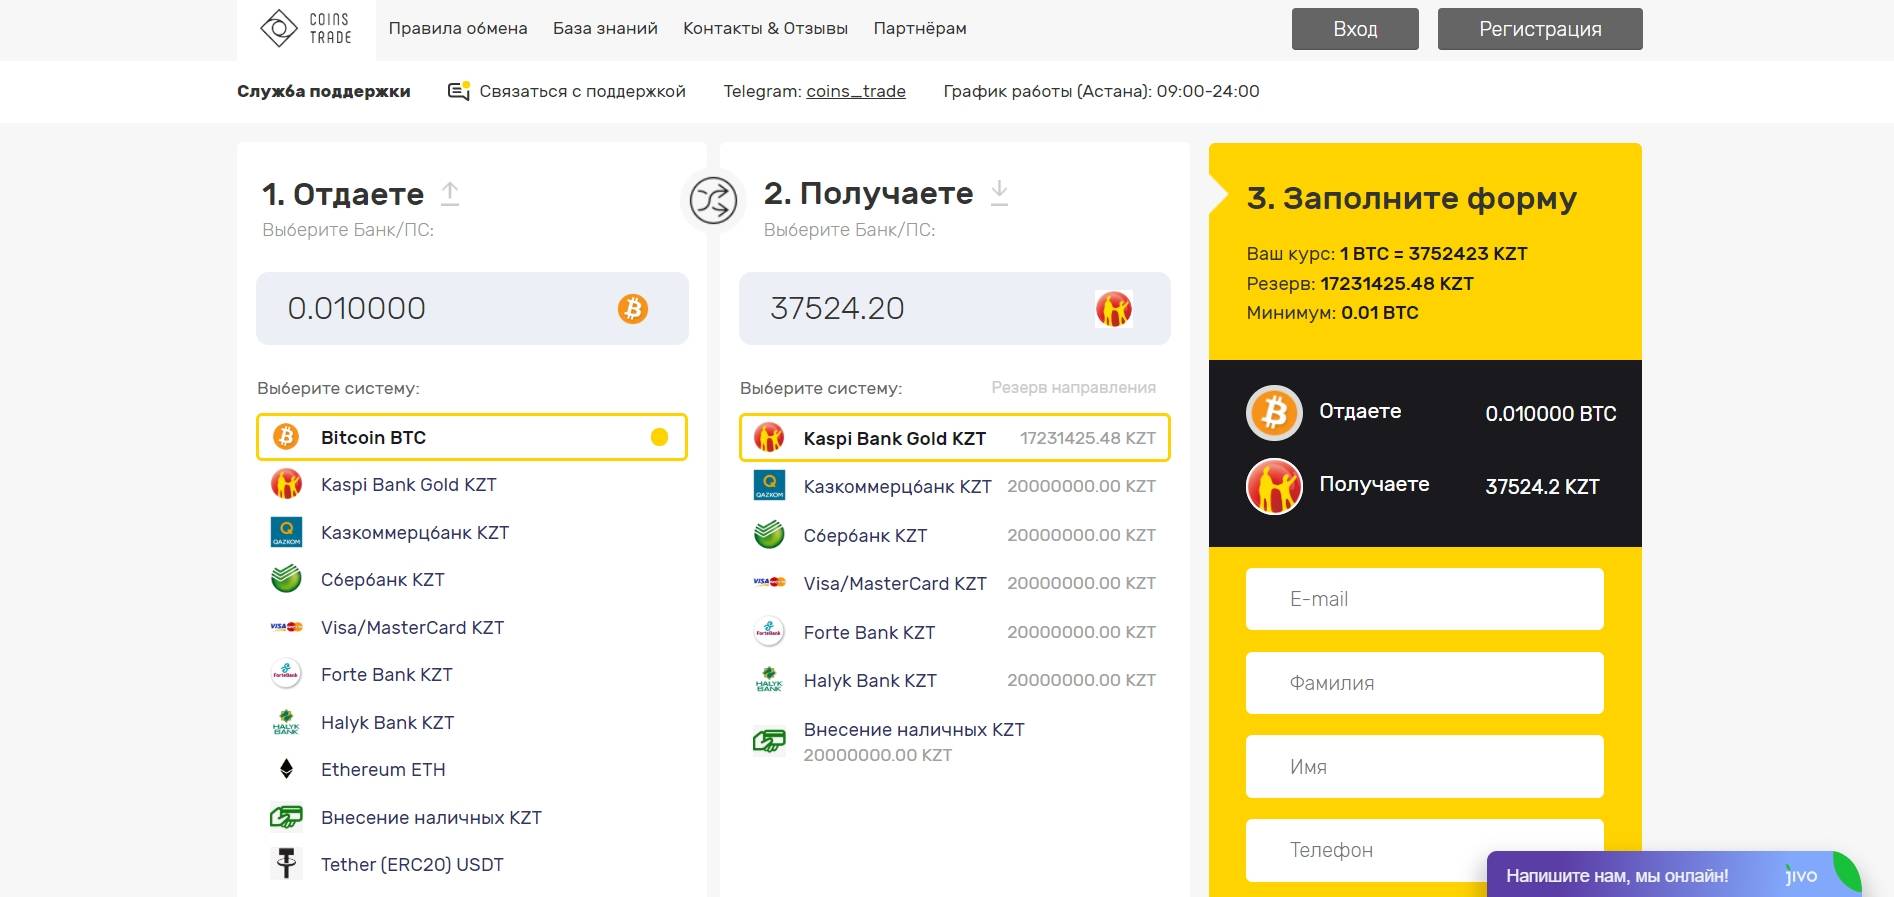Click the Ethereum icon in the give list
The width and height of the screenshot is (1894, 897).
[x=286, y=769]
